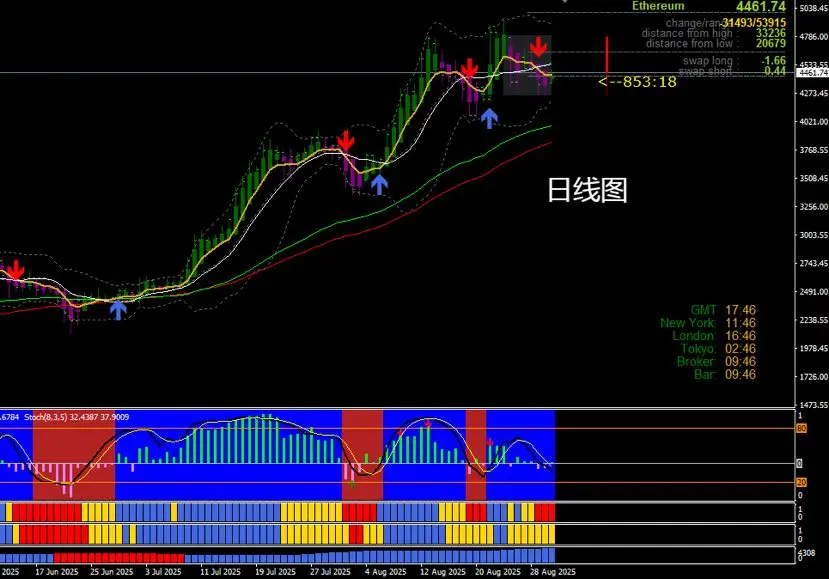Click 1473.55 on the price axis
Screen dimensions: 829x579
pyautogui.click(x=814, y=405)
